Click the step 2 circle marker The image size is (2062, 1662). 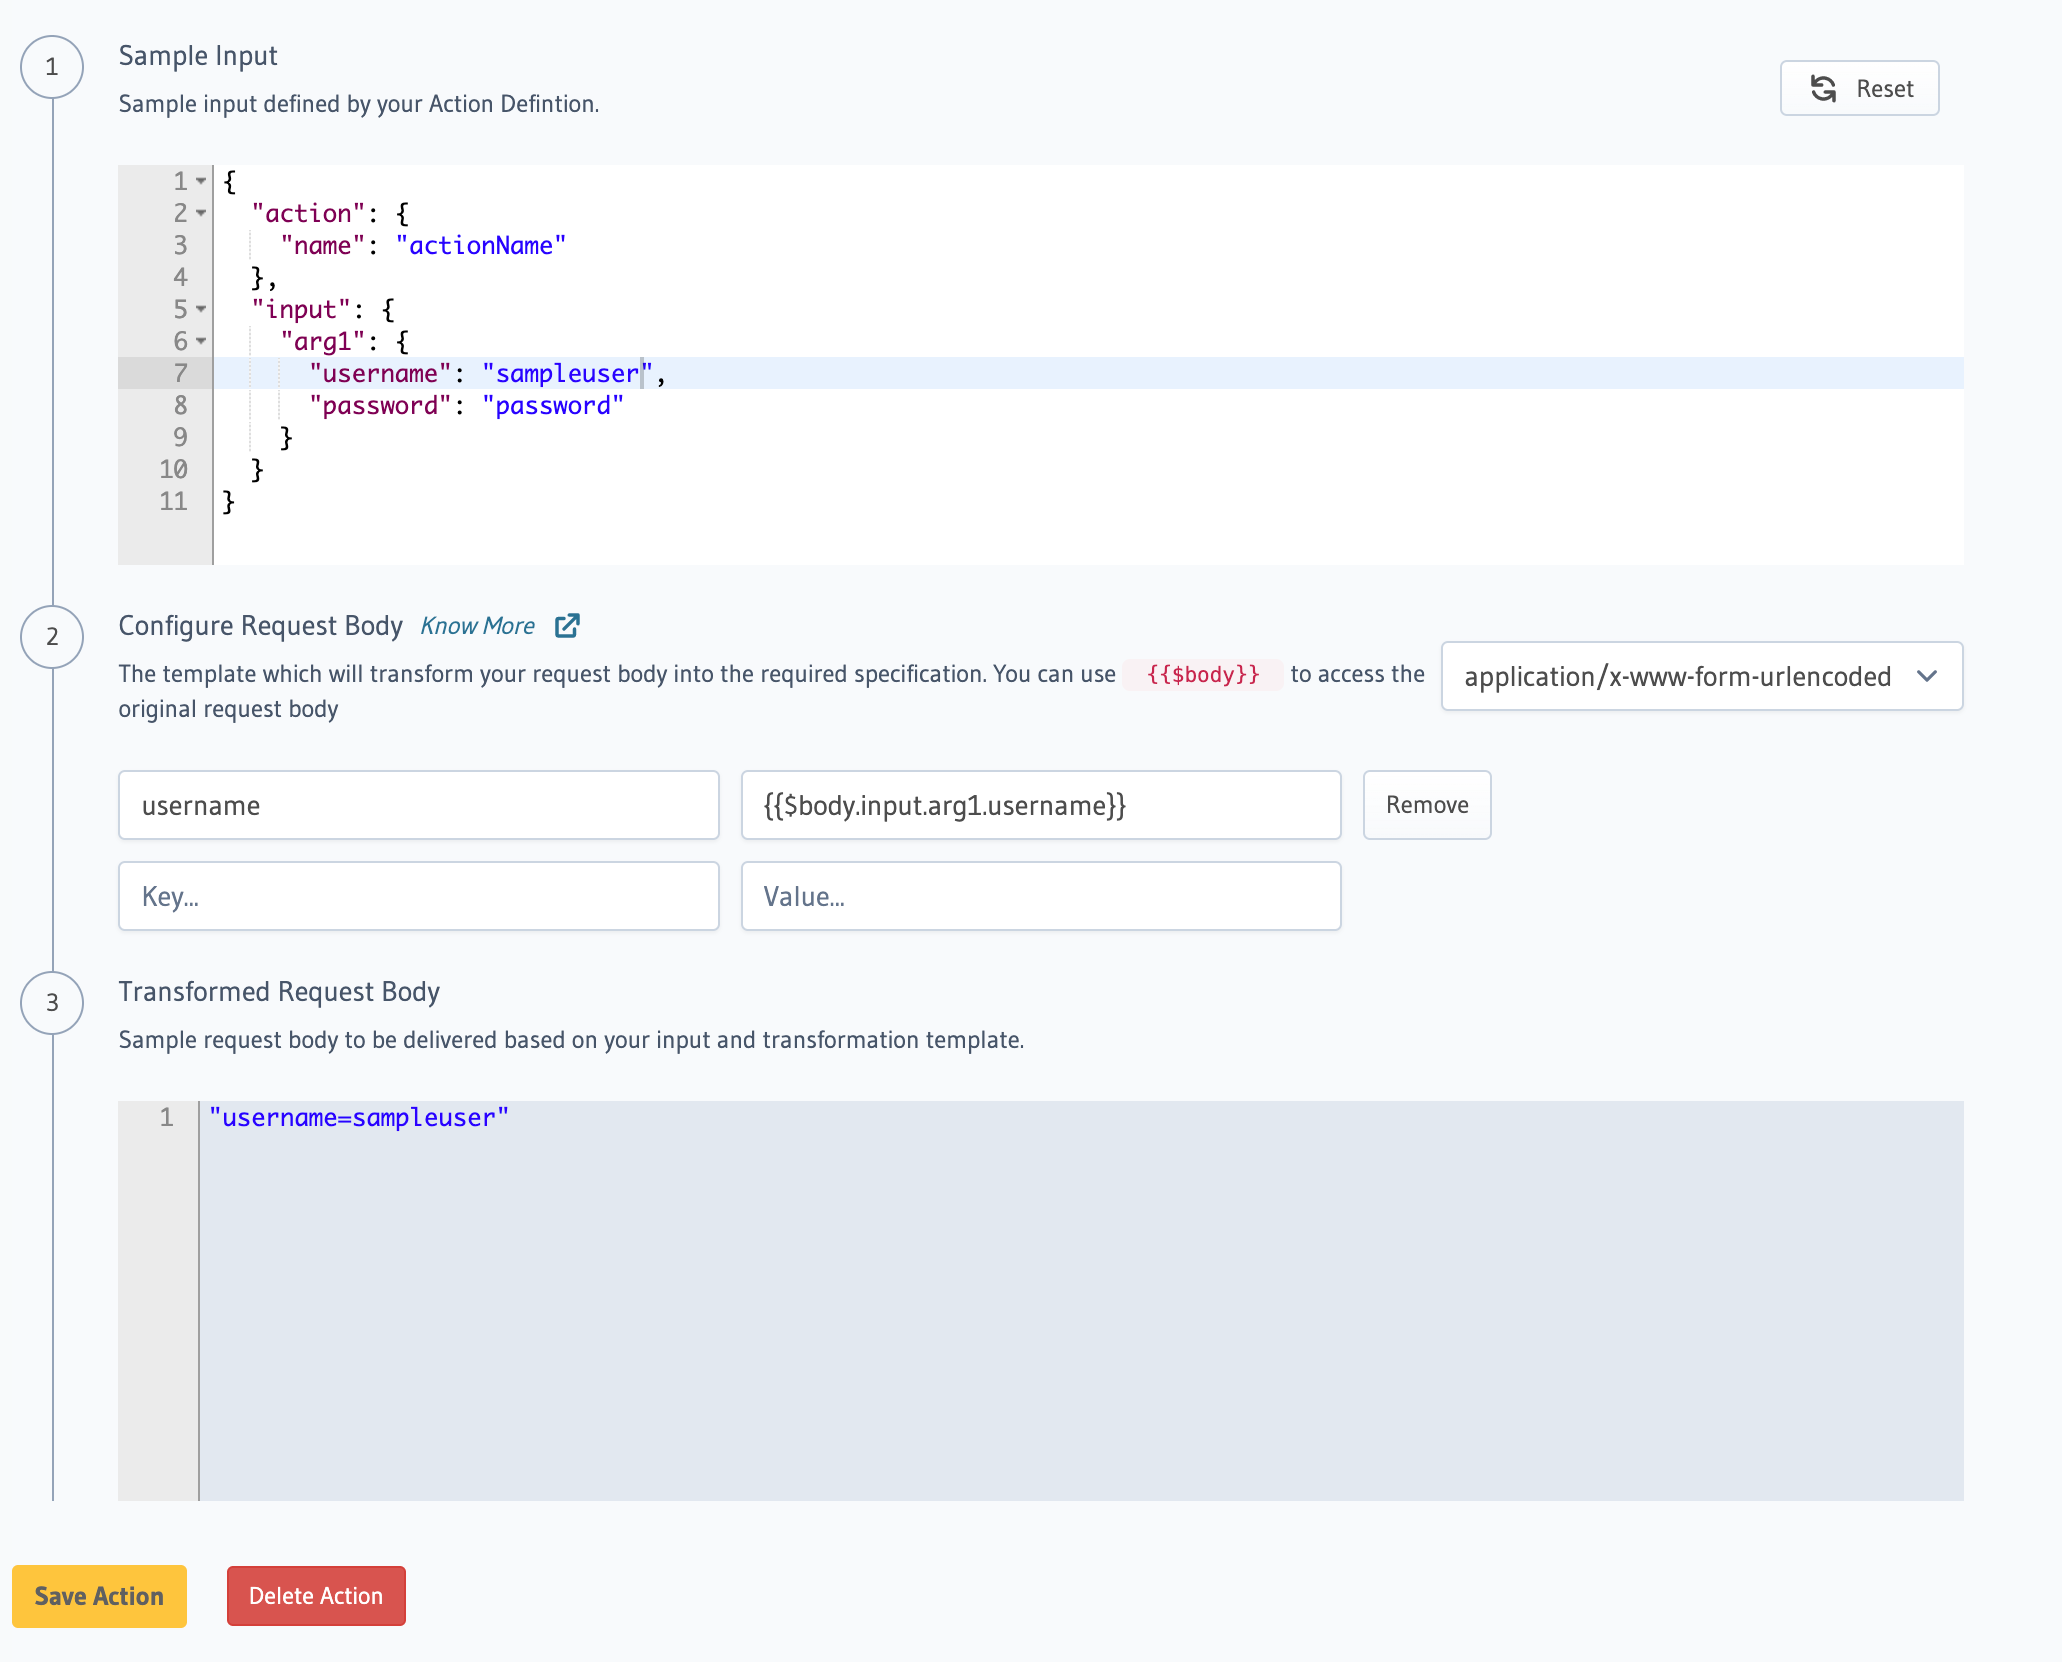point(52,636)
